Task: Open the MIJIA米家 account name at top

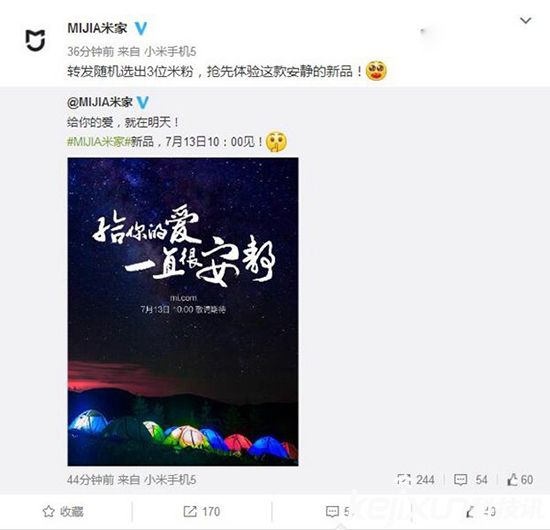Action: (x=97, y=28)
